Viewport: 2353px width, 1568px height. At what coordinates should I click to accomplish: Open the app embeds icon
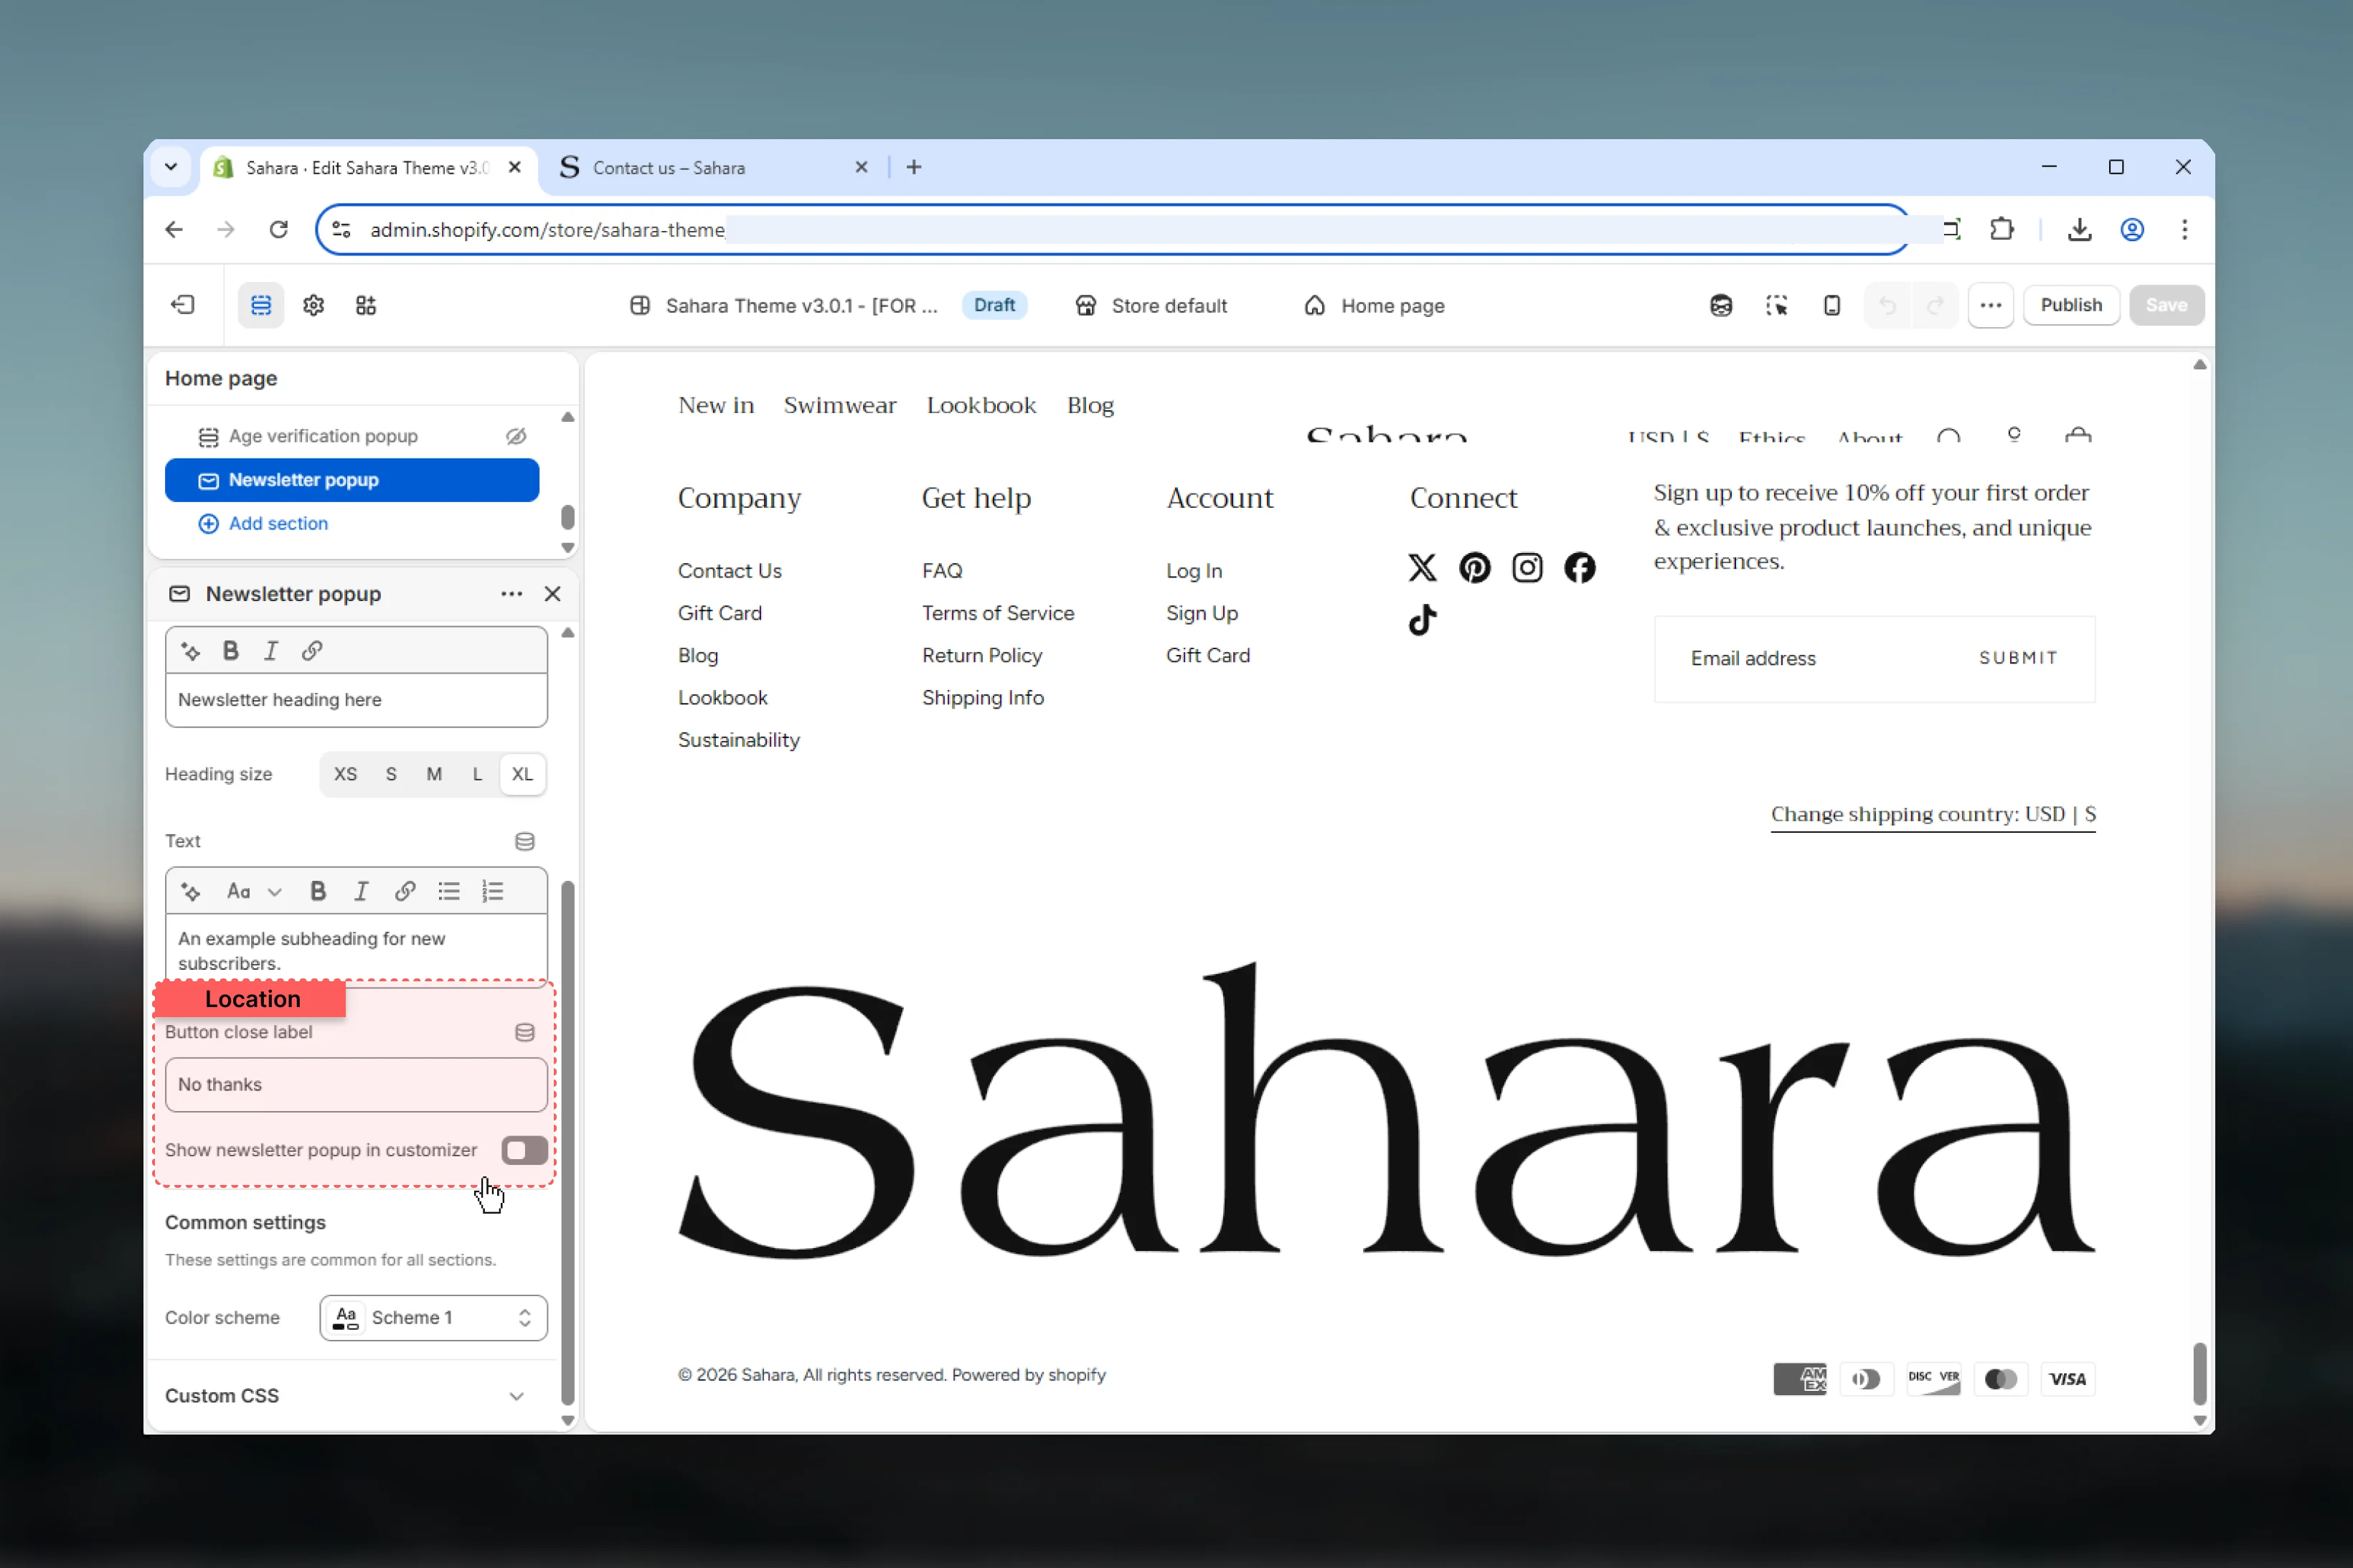(x=366, y=305)
